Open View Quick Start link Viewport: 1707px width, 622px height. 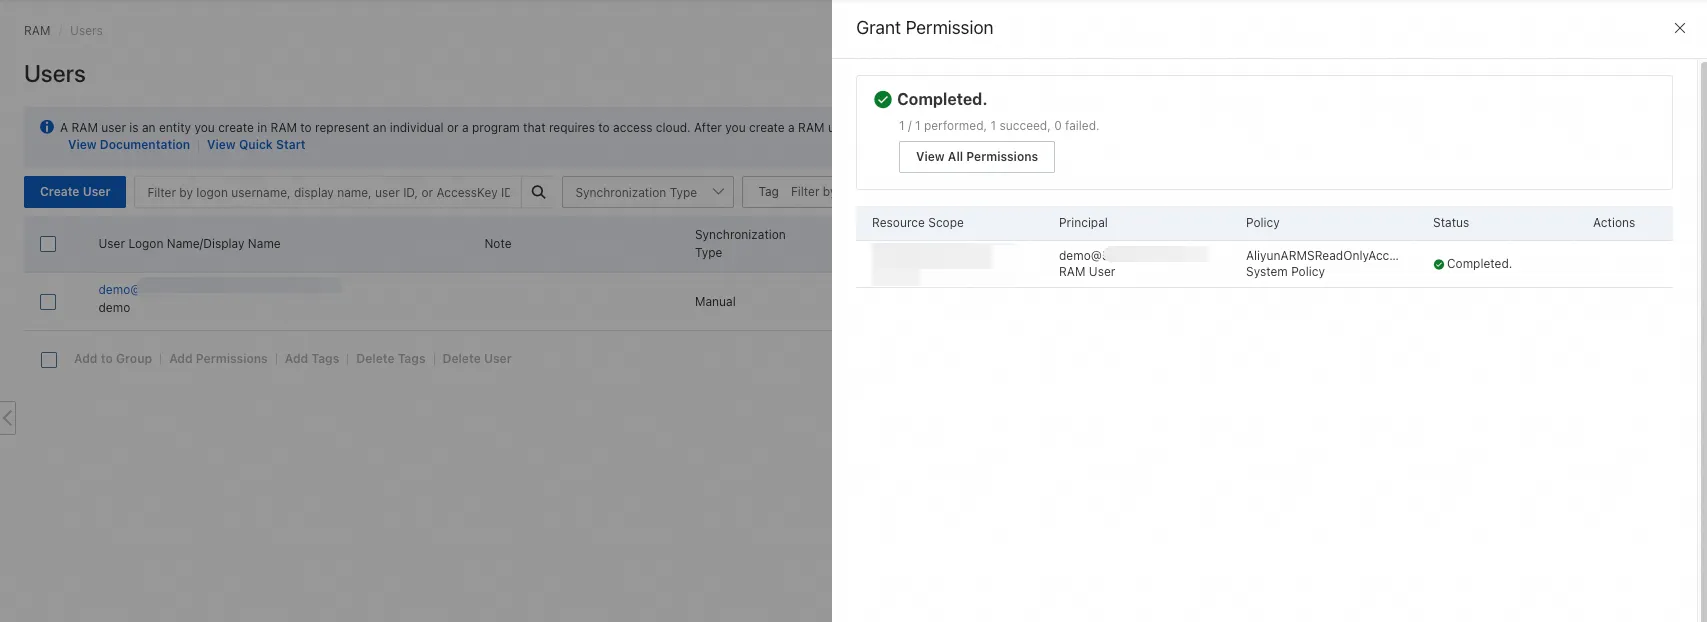256,145
